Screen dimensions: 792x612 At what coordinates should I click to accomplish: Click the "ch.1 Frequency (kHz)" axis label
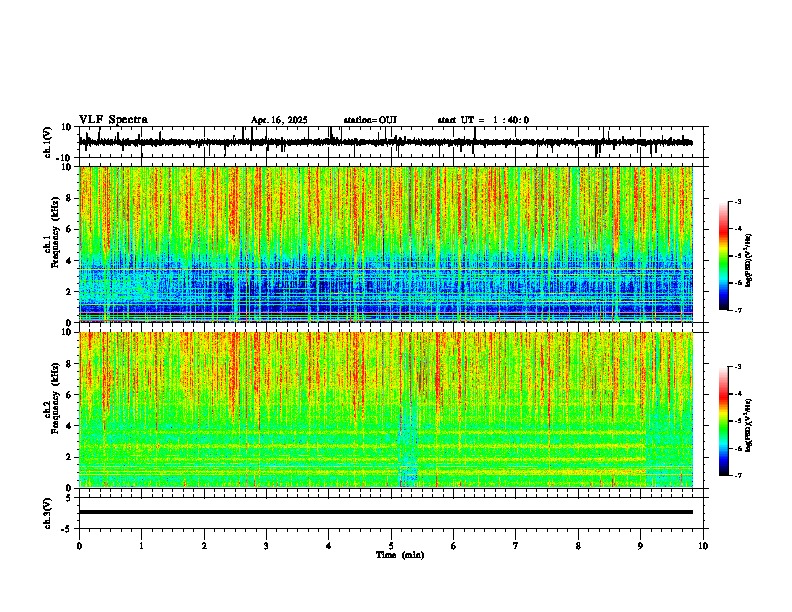(51, 232)
